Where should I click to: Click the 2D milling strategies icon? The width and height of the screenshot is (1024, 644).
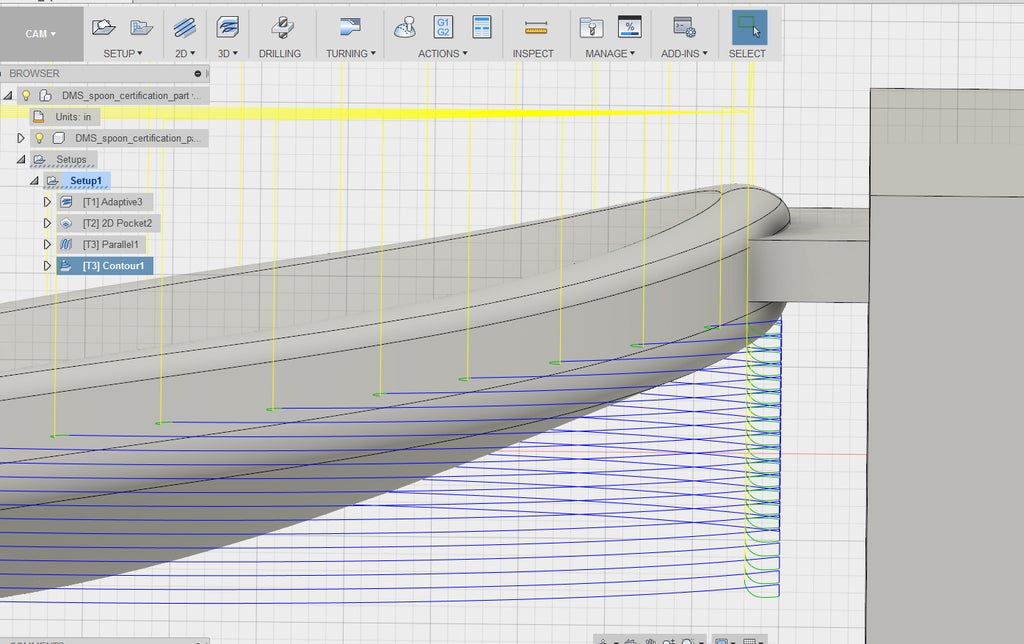(184, 27)
